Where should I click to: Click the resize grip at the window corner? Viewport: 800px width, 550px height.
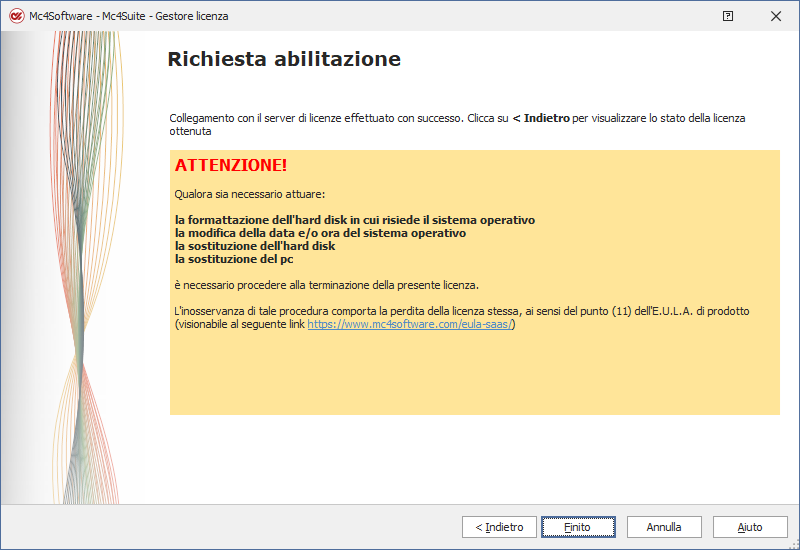(x=795, y=545)
